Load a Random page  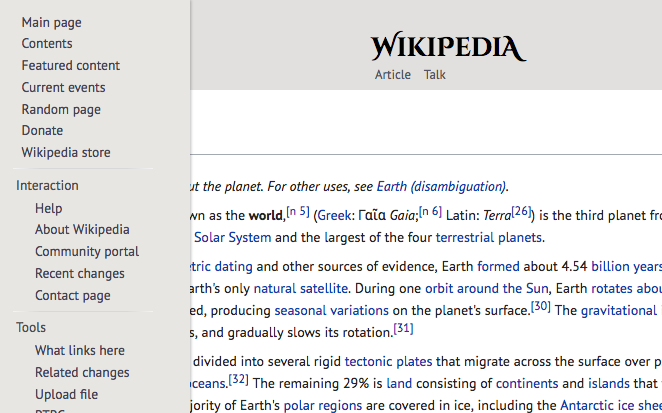[61, 109]
